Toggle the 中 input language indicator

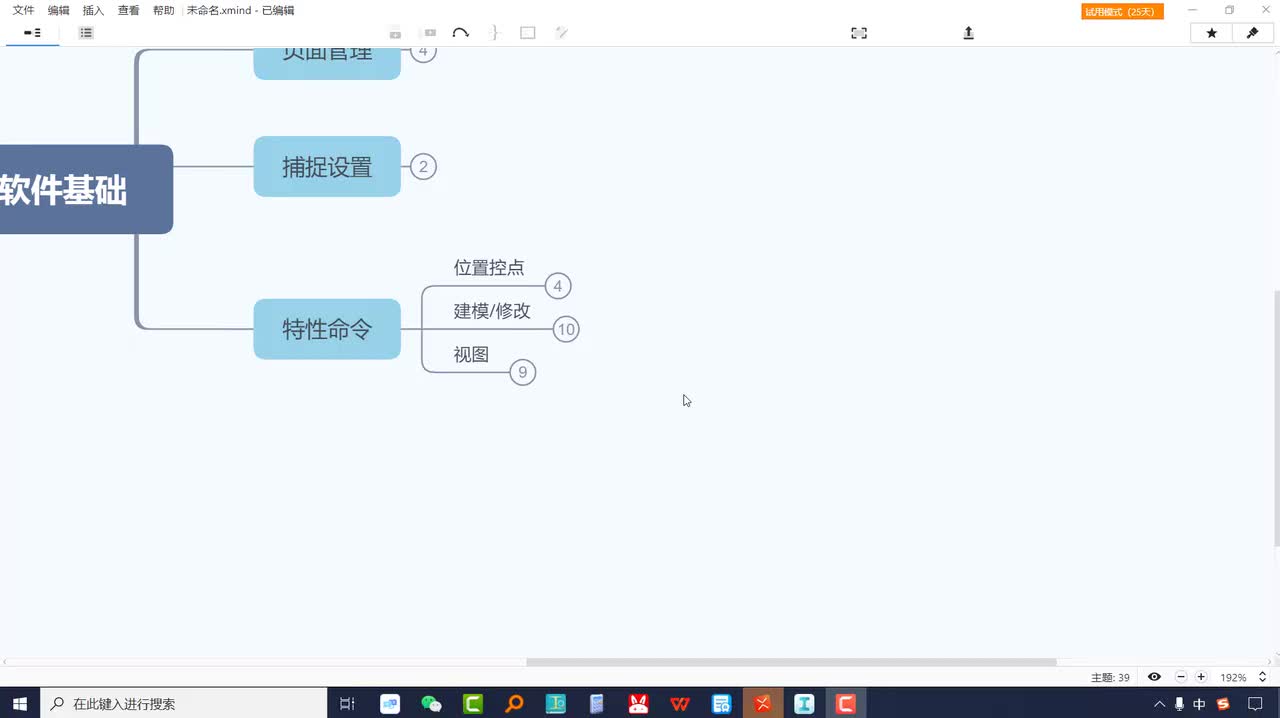coord(1199,704)
